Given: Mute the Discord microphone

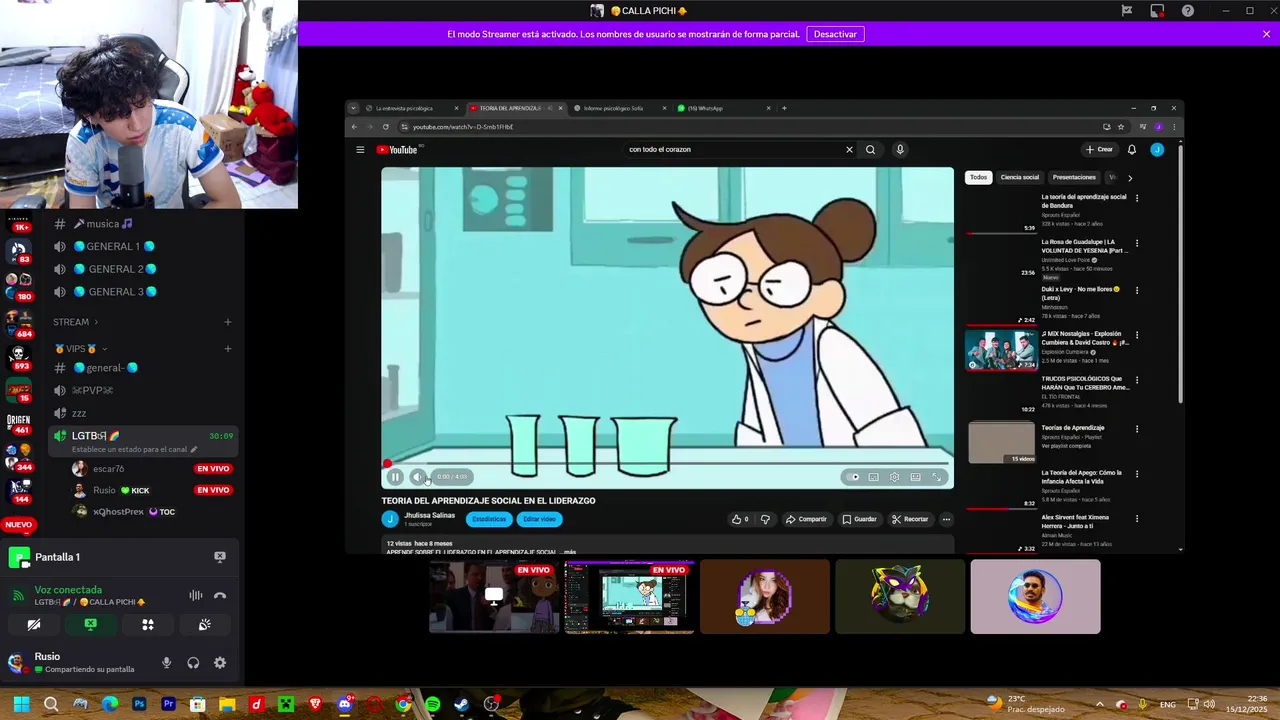Looking at the screenshot, I should point(166,663).
